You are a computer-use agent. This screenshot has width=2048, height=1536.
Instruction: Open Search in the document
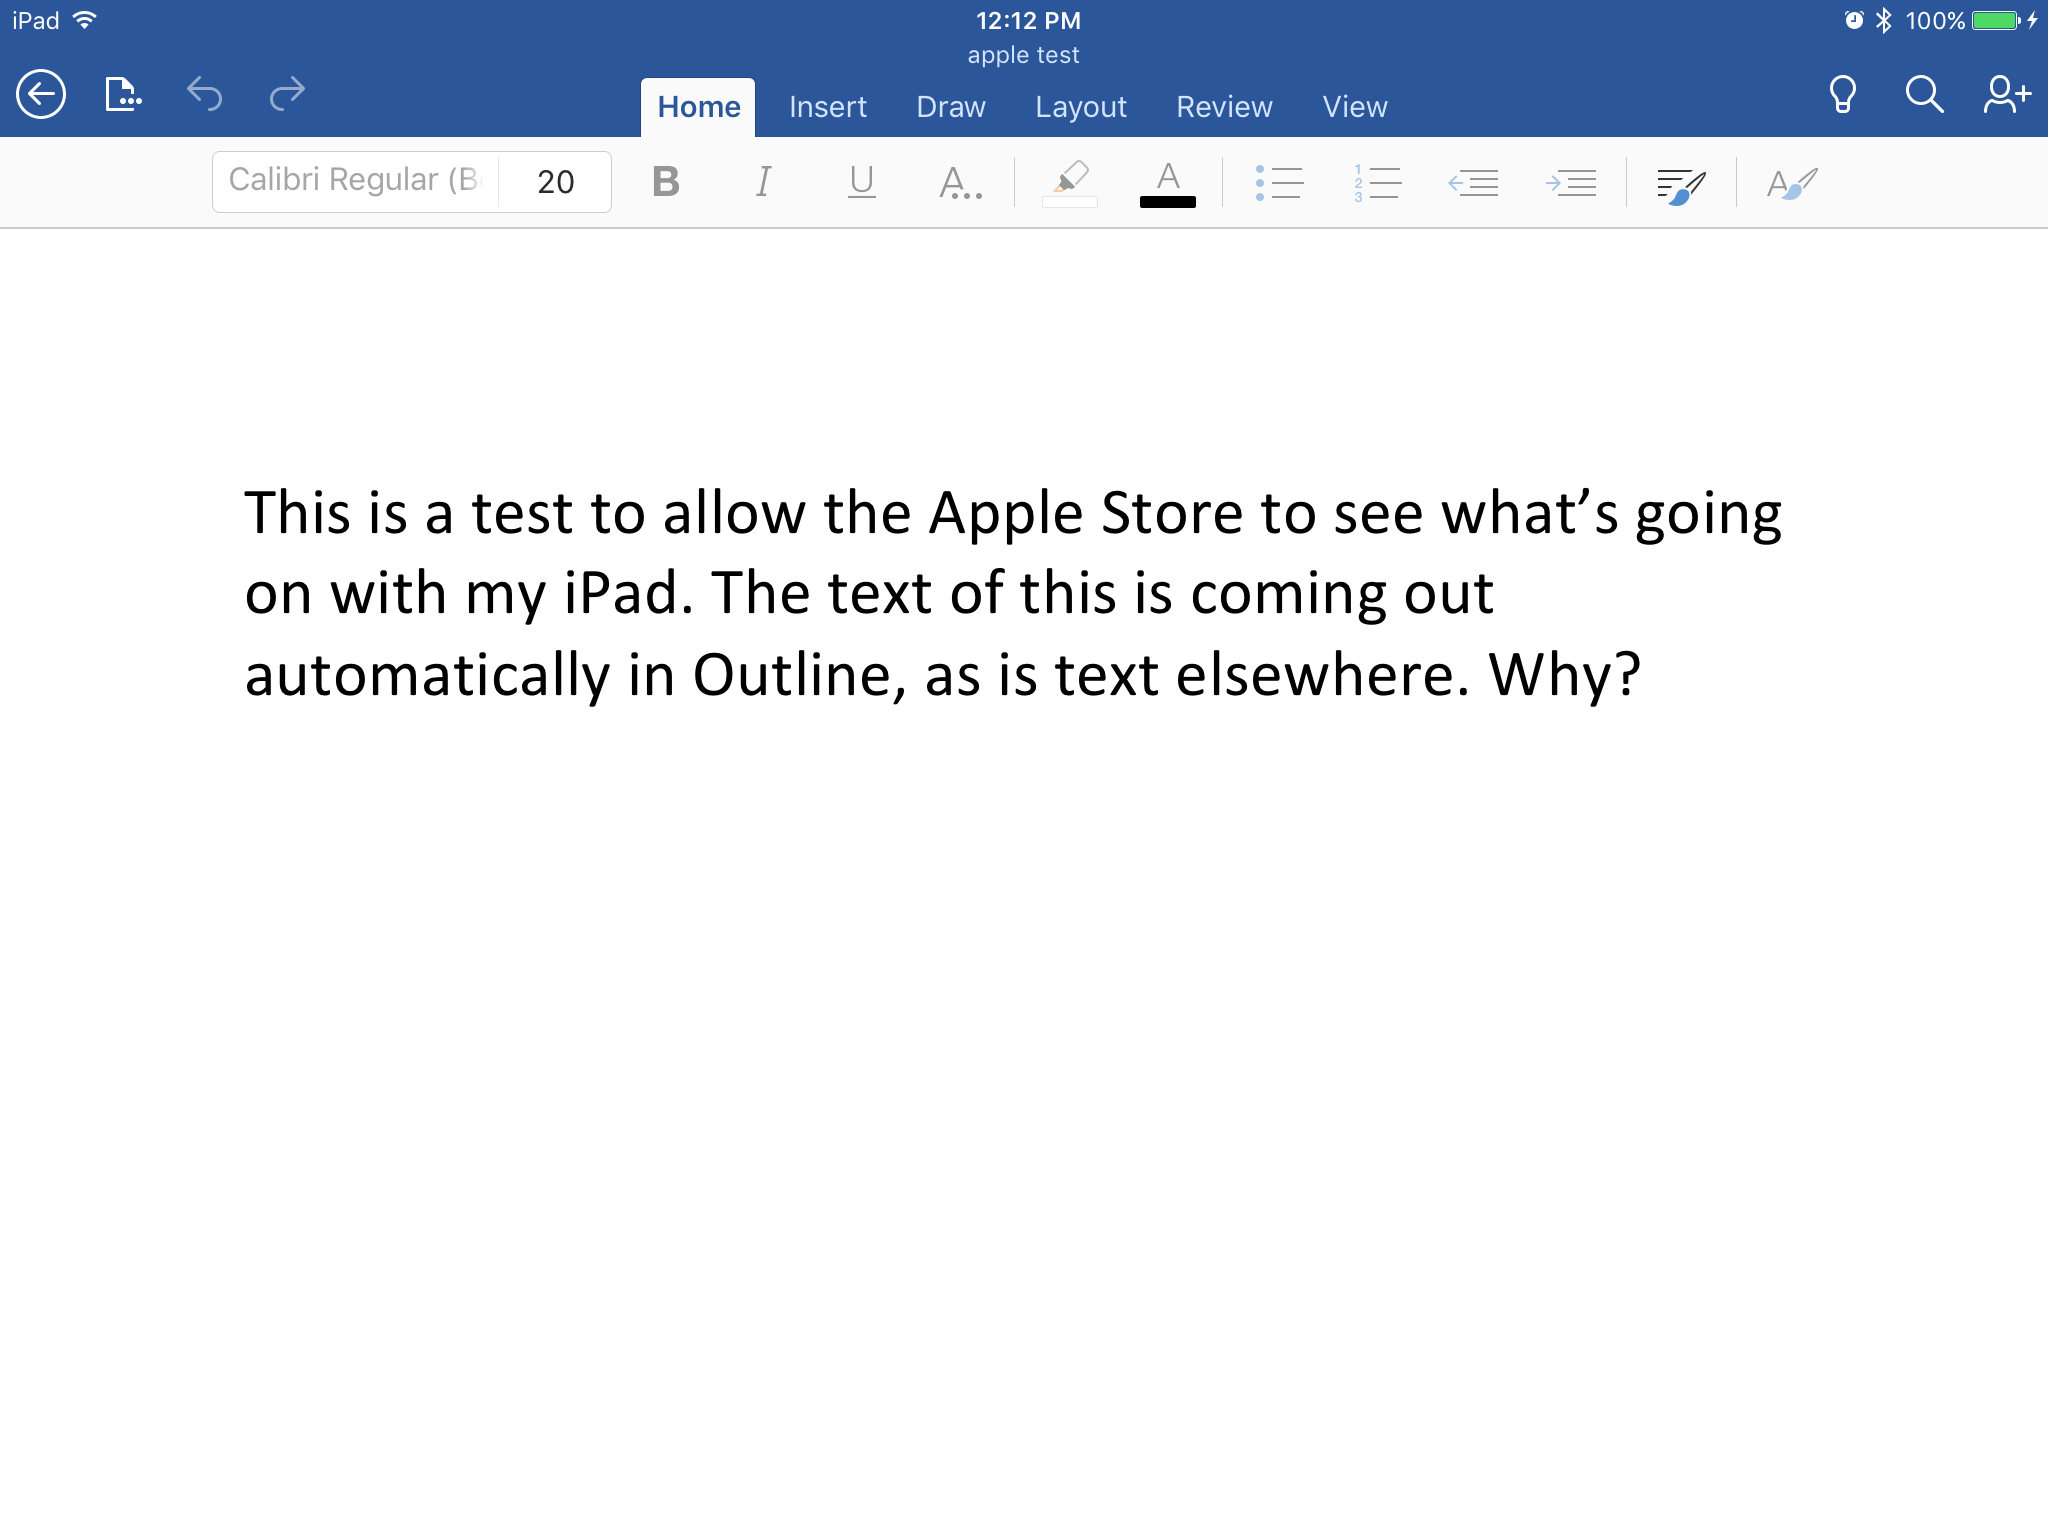[x=1923, y=93]
